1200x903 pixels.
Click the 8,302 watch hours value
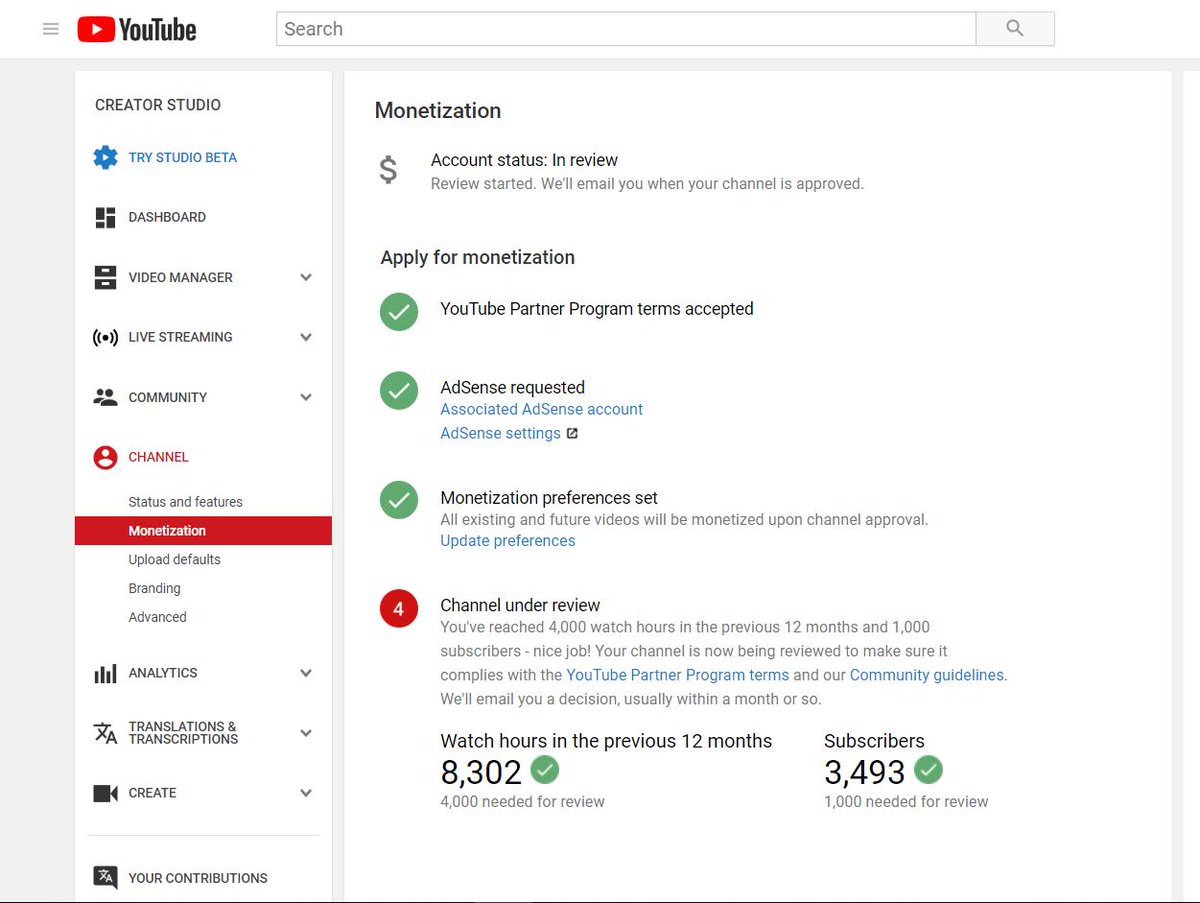point(481,772)
